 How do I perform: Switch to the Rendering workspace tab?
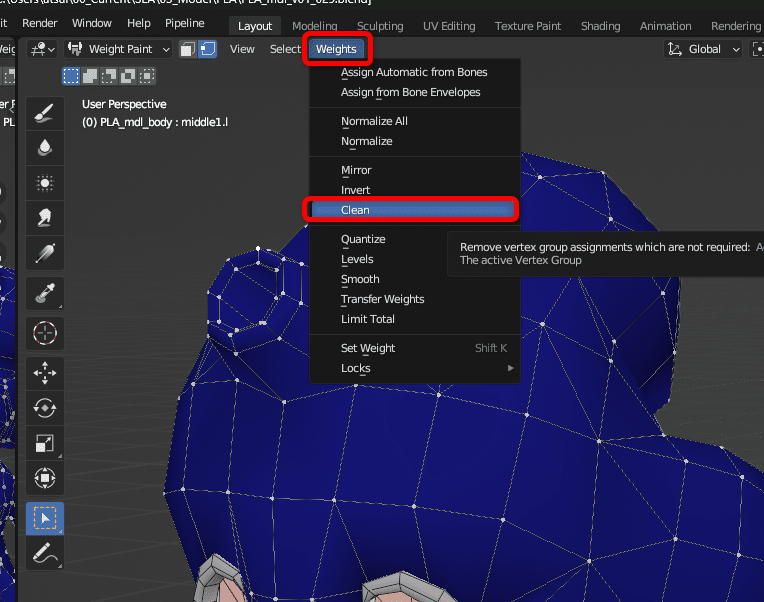tap(736, 26)
